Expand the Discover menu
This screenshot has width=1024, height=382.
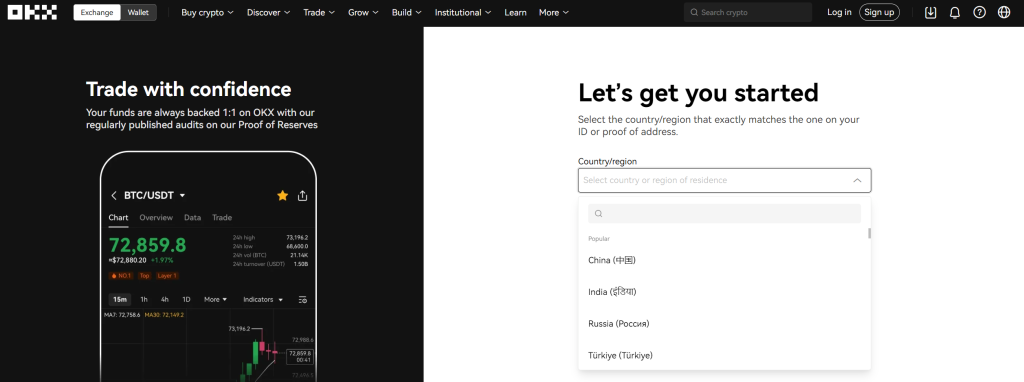pos(268,12)
